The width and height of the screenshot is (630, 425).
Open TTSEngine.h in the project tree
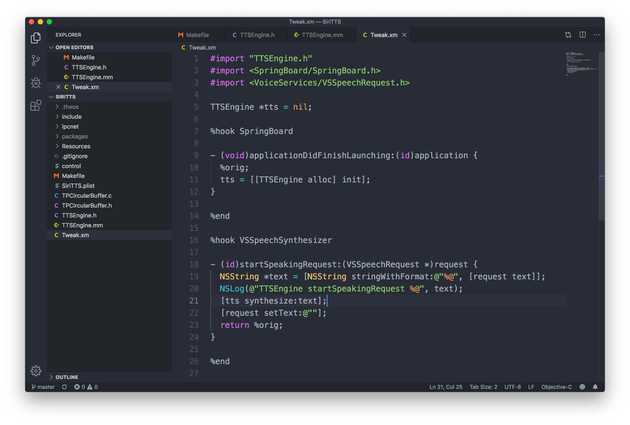click(79, 215)
